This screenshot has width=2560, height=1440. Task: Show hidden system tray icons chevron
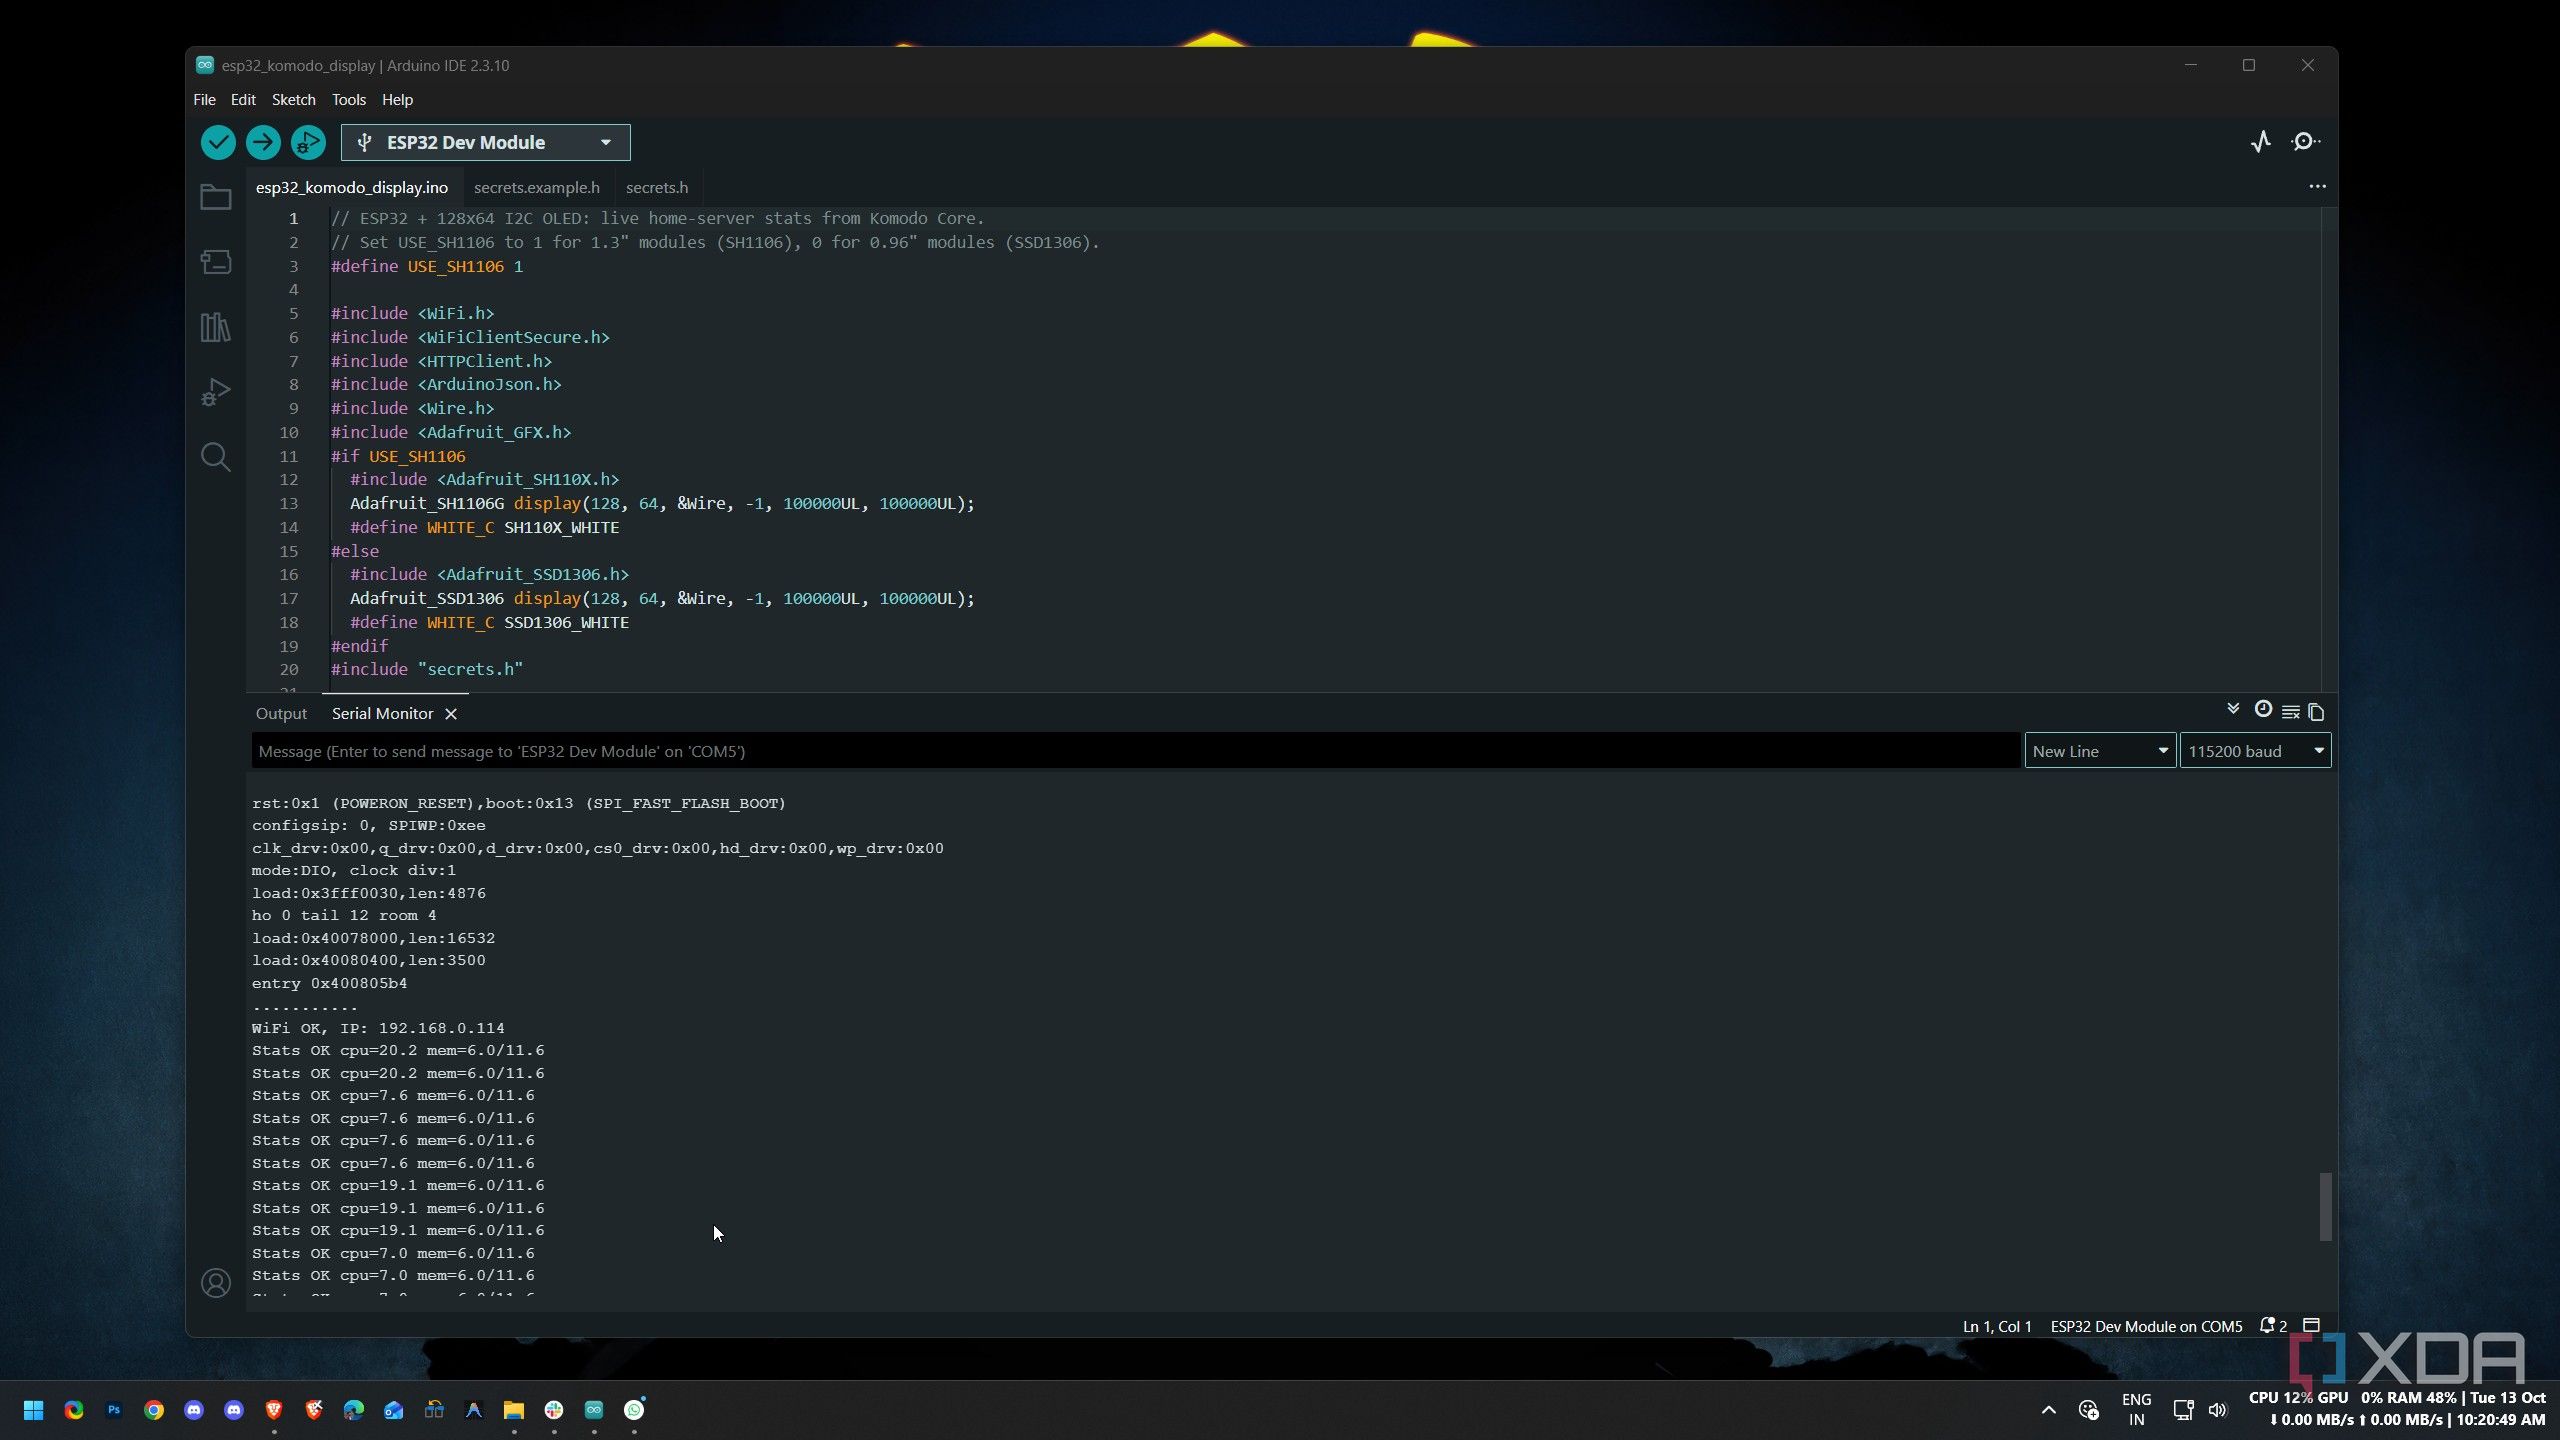click(x=2048, y=1410)
